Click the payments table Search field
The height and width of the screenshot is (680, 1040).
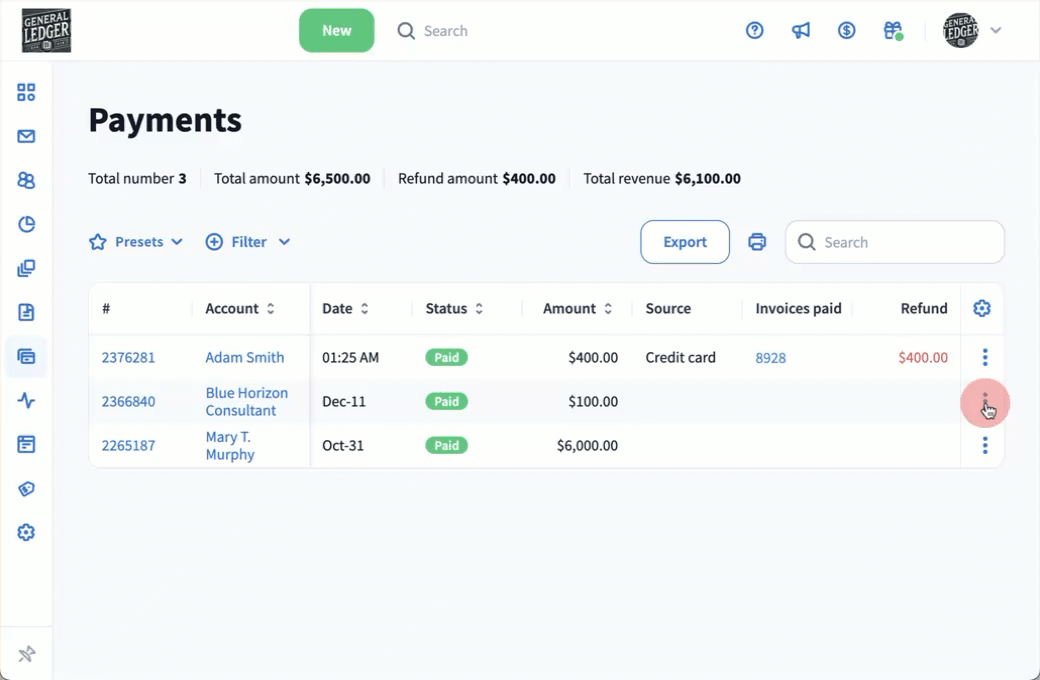(905, 242)
